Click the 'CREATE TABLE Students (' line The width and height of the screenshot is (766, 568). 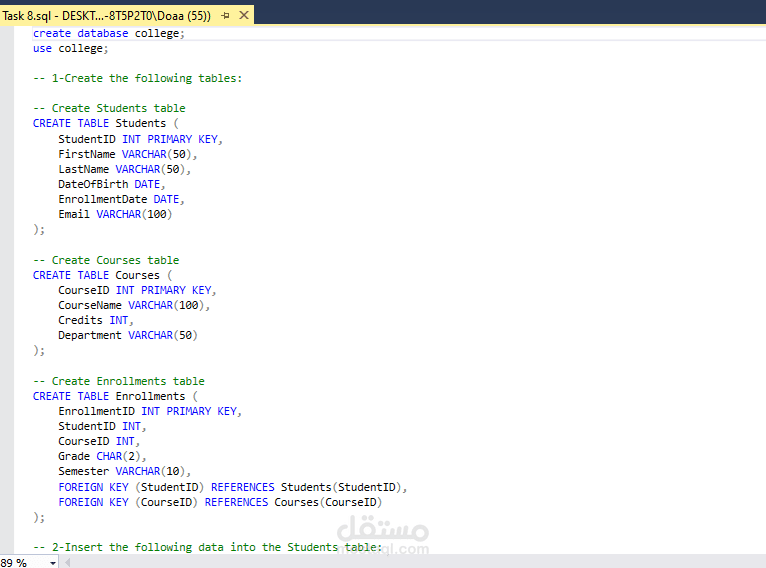click(106, 123)
